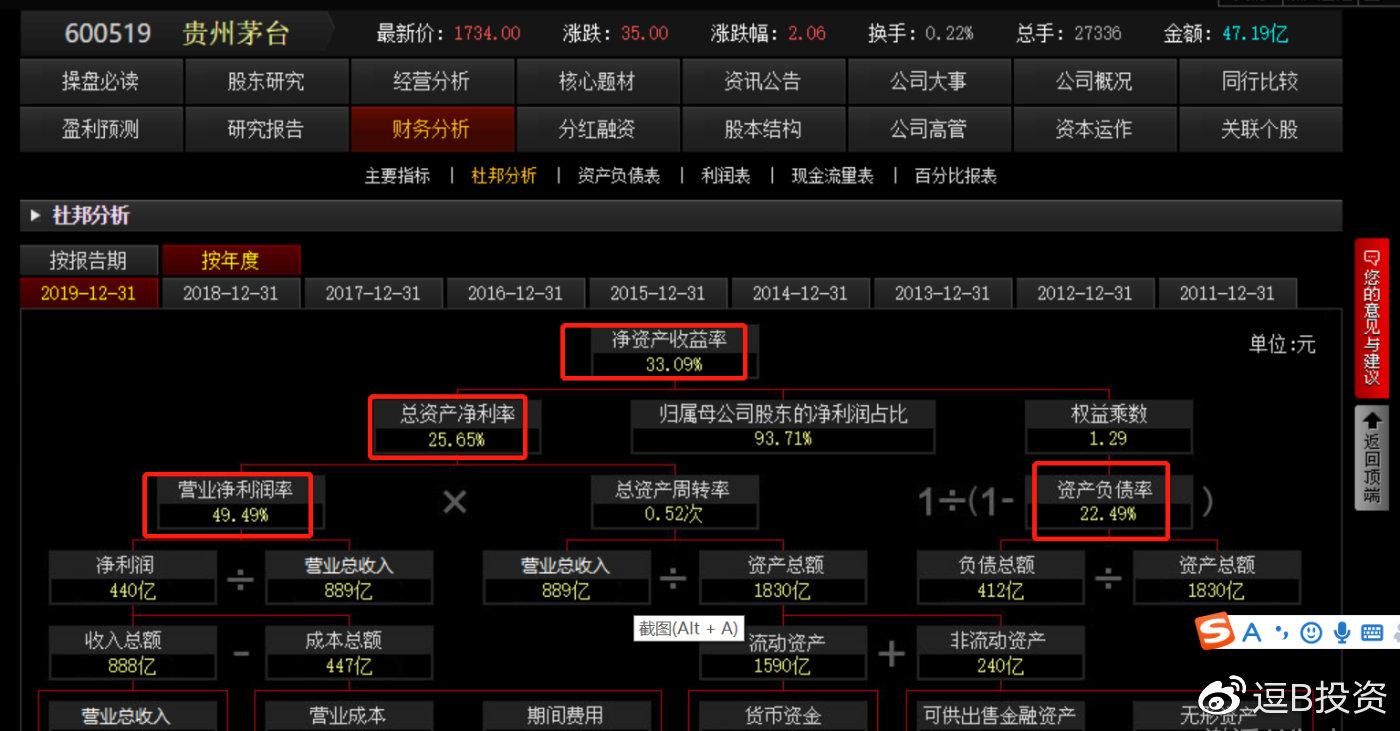Click the Sogou emoji smiley icon

pos(1311,633)
